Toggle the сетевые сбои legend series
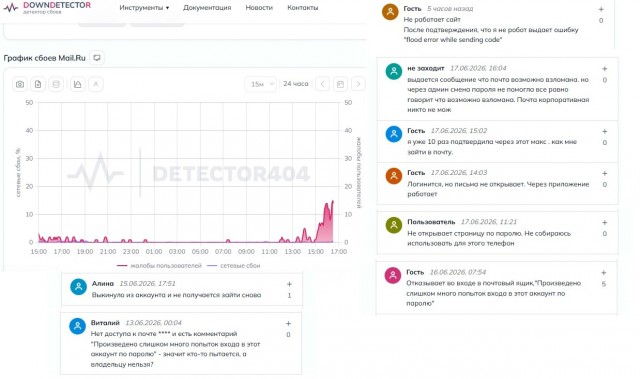 (x=234, y=266)
